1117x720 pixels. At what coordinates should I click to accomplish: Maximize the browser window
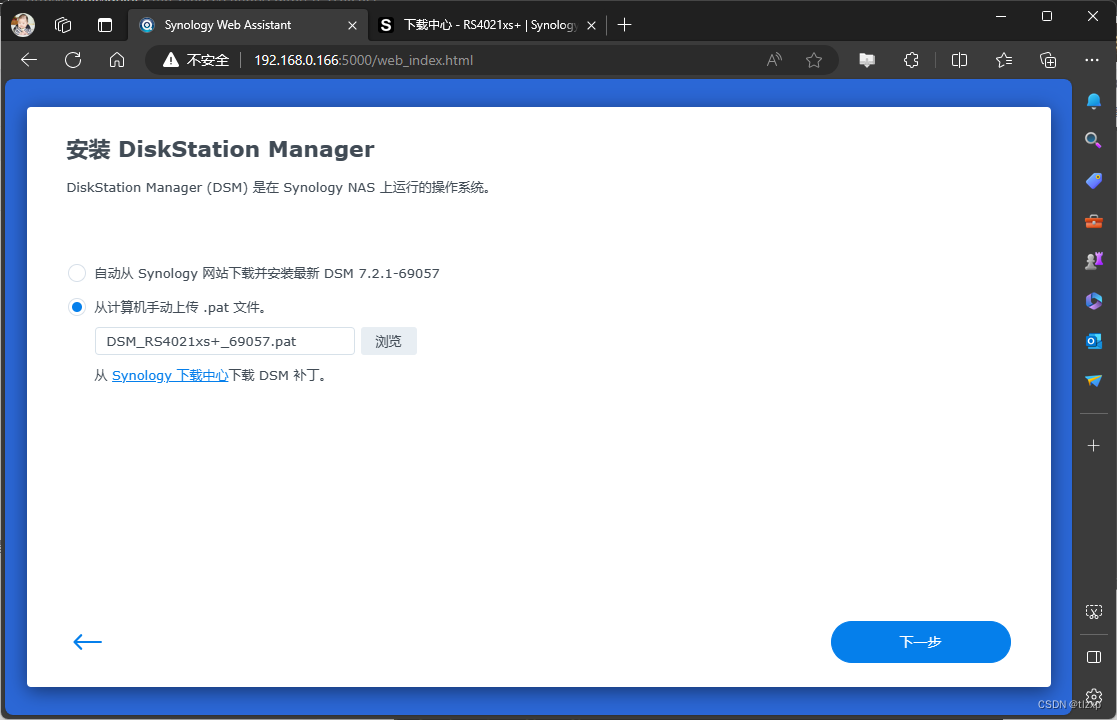point(1046,16)
